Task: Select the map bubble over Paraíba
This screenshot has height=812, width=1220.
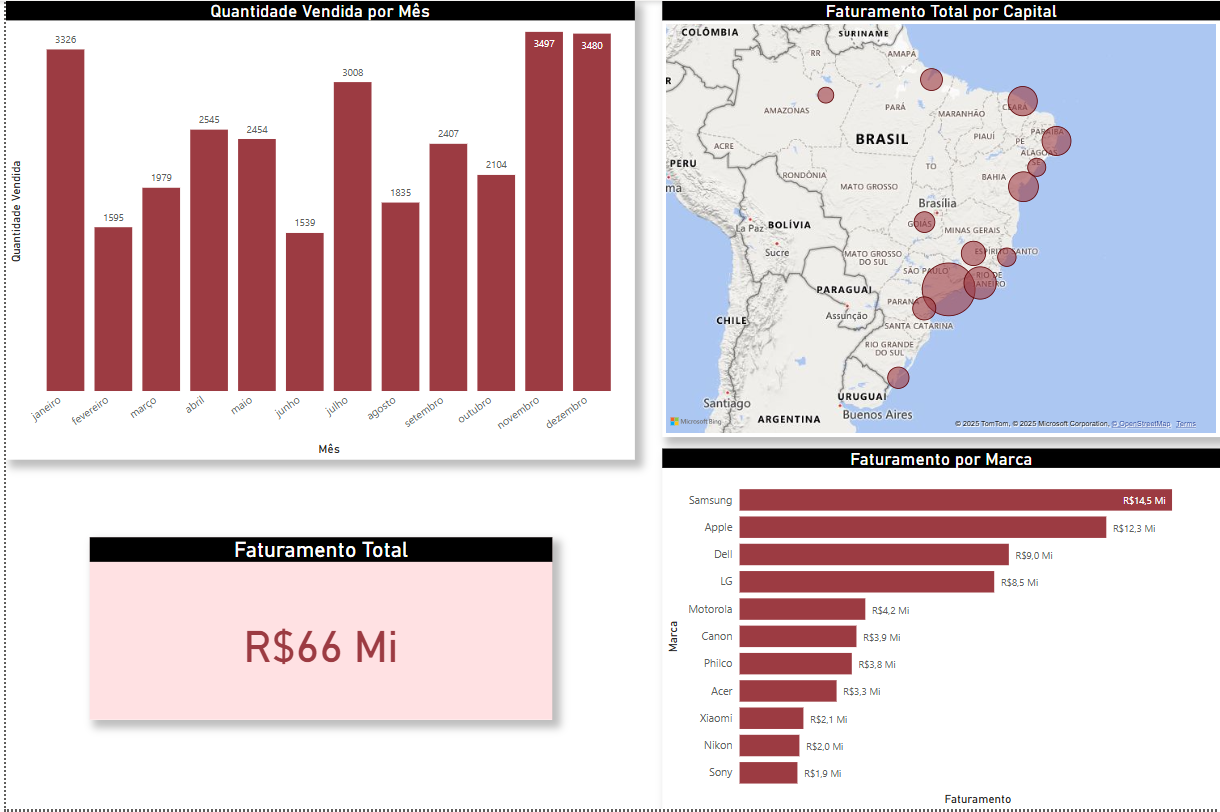Action: click(1055, 141)
